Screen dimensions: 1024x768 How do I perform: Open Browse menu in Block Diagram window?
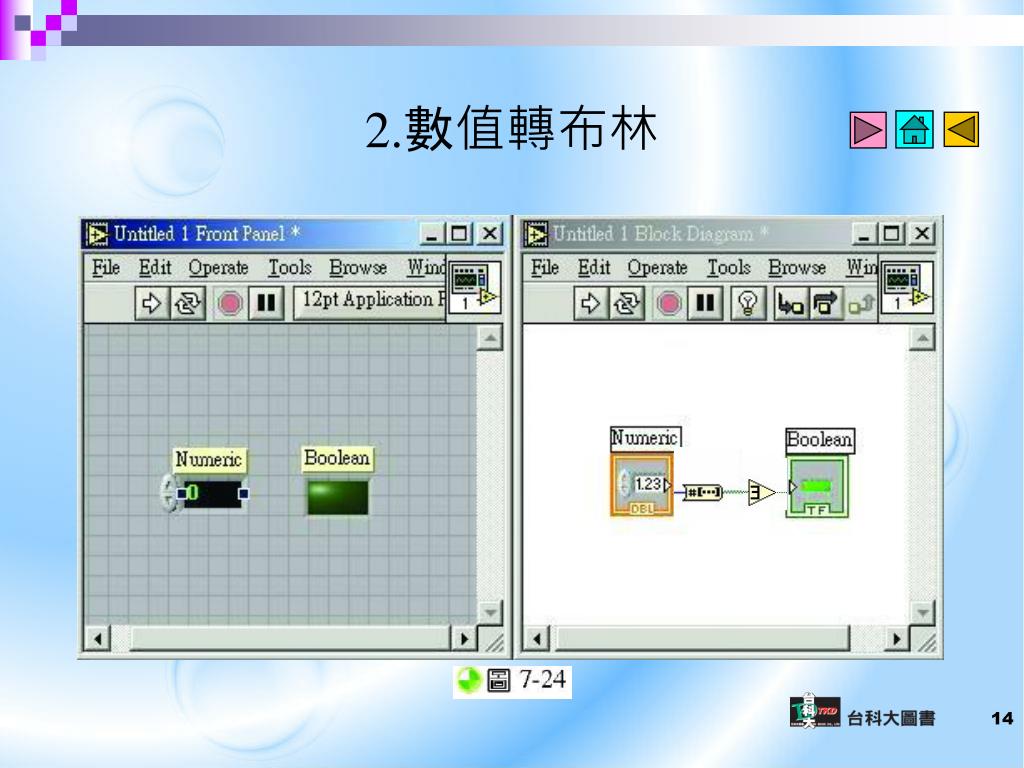797,268
